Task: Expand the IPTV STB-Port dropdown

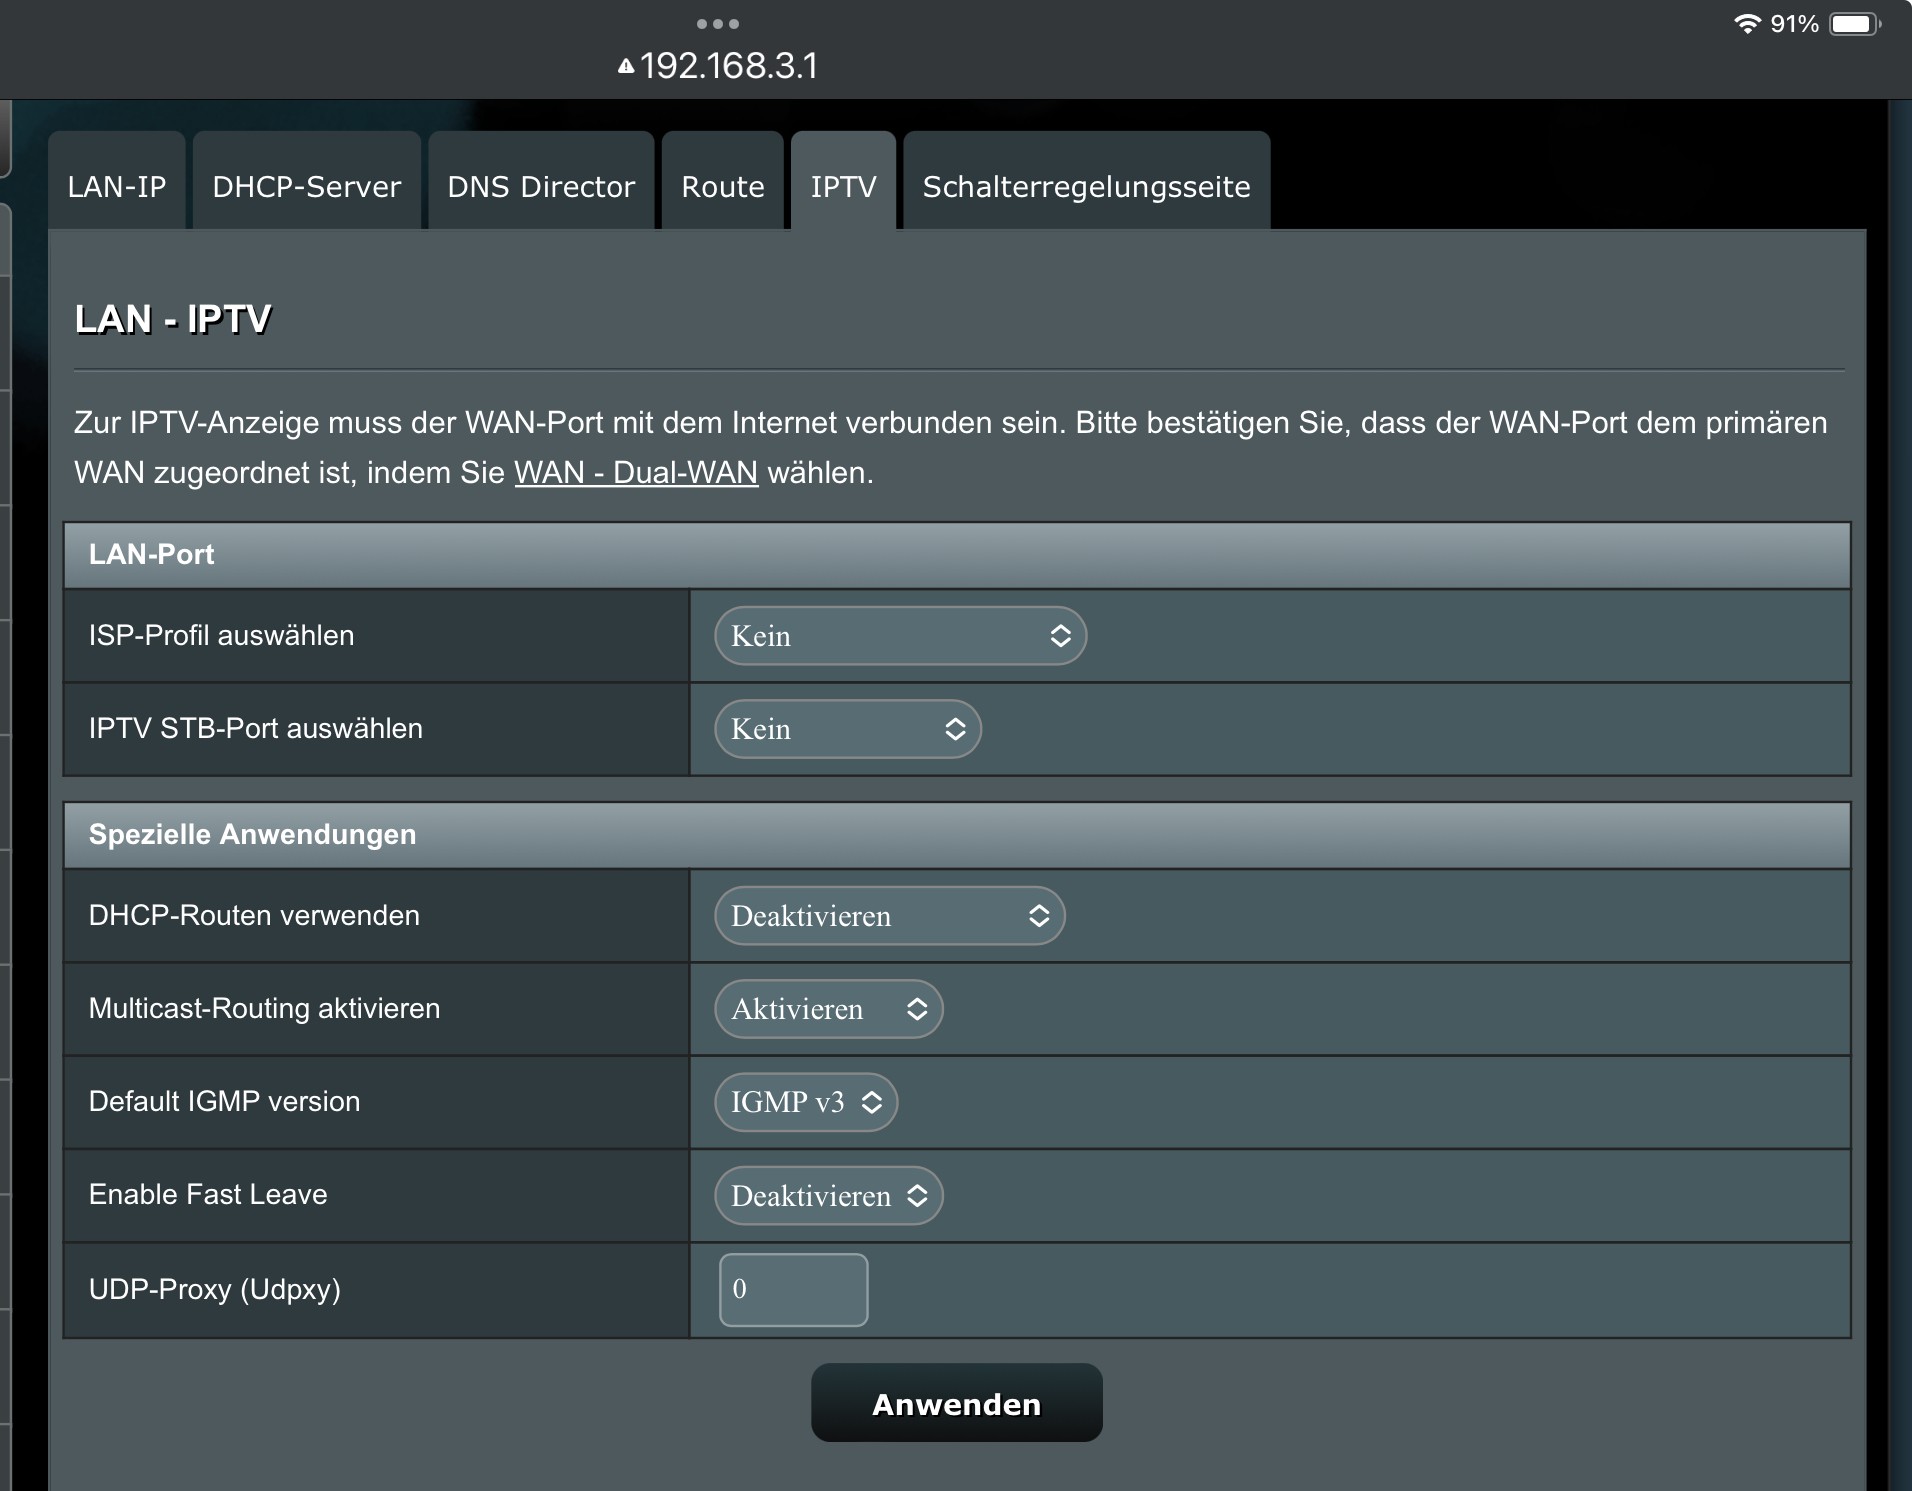Action: (x=847, y=729)
